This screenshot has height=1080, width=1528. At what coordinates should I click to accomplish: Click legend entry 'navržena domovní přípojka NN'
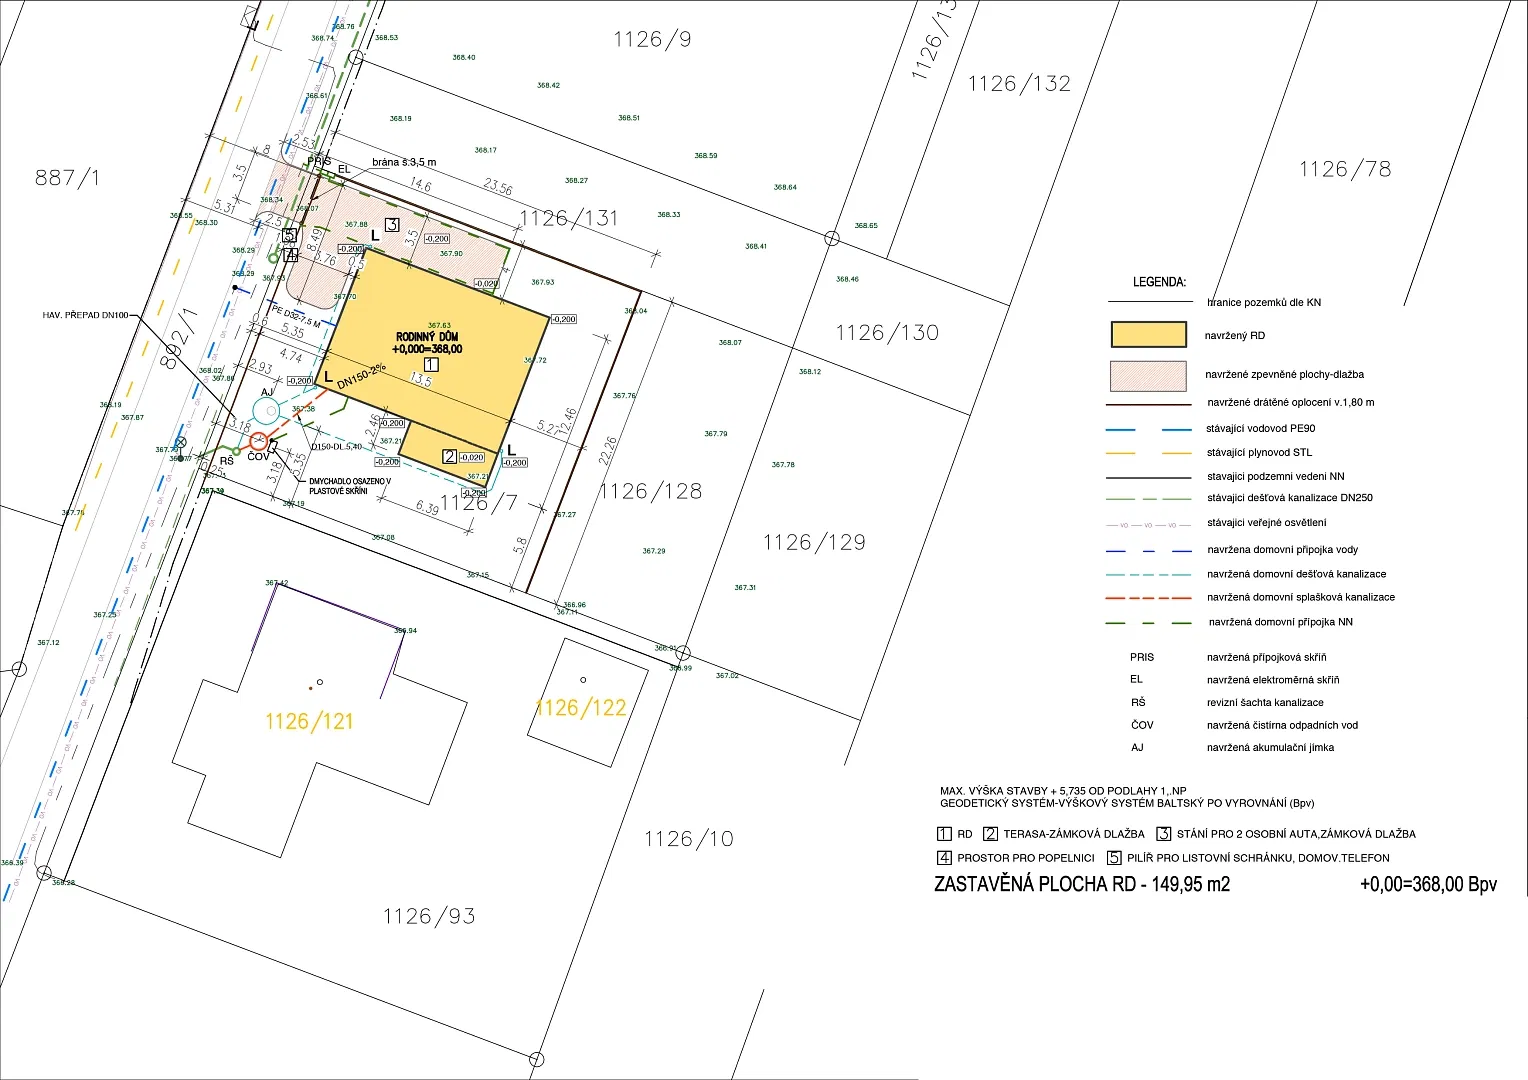(1281, 623)
